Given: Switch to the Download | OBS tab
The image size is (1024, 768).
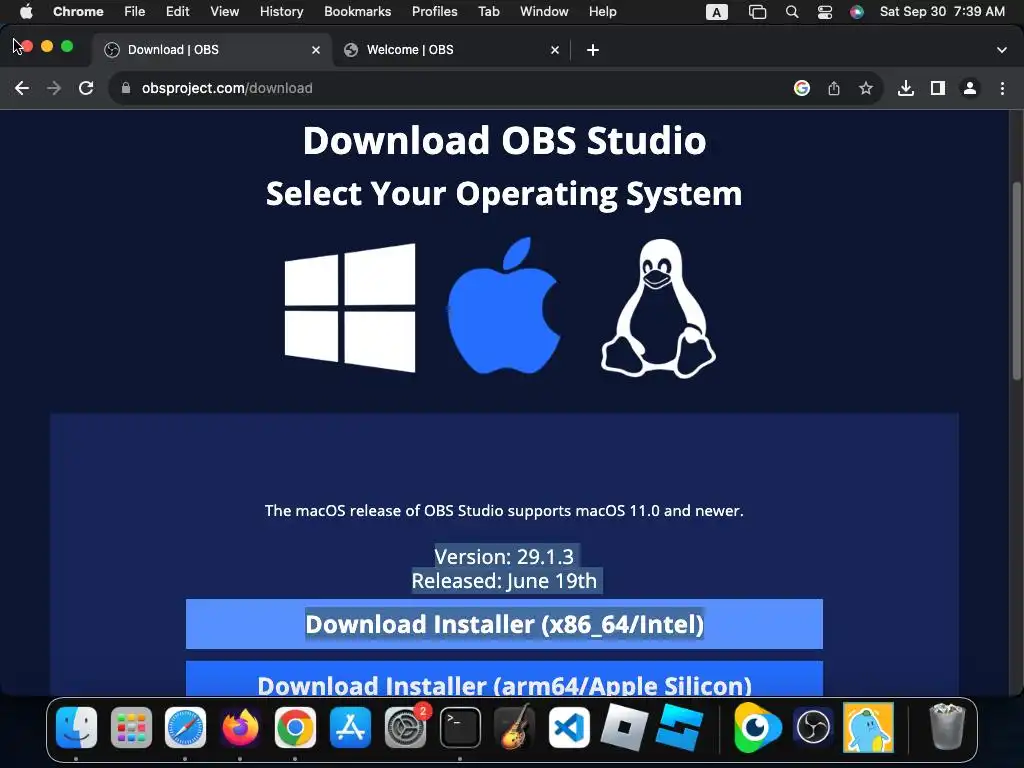Looking at the screenshot, I should click(x=212, y=50).
